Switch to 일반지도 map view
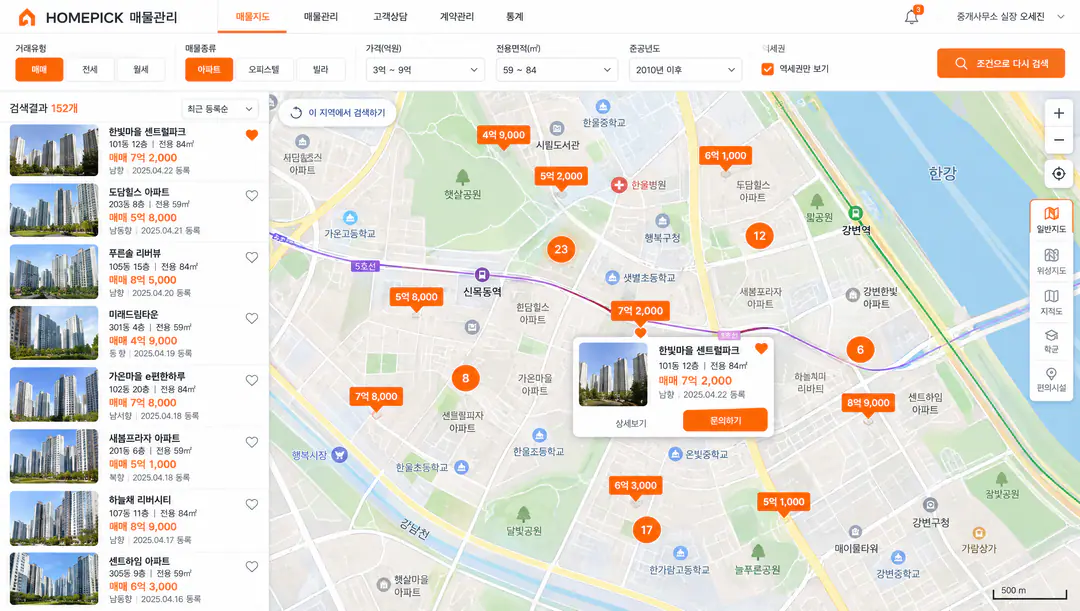 [x=1051, y=219]
